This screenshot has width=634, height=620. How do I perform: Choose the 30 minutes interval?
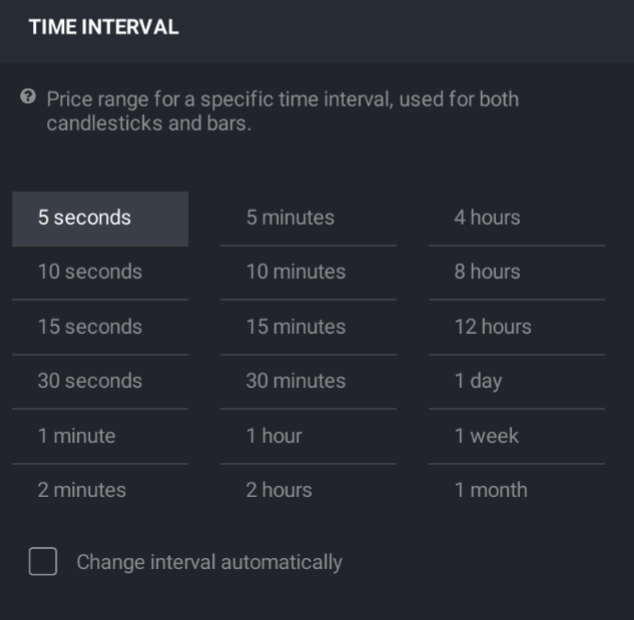(309, 382)
